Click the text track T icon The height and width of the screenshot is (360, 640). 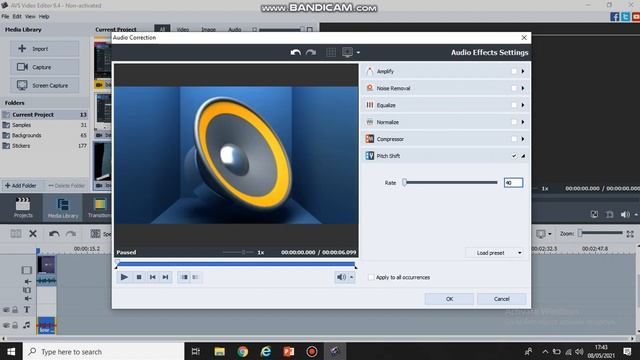[27, 310]
